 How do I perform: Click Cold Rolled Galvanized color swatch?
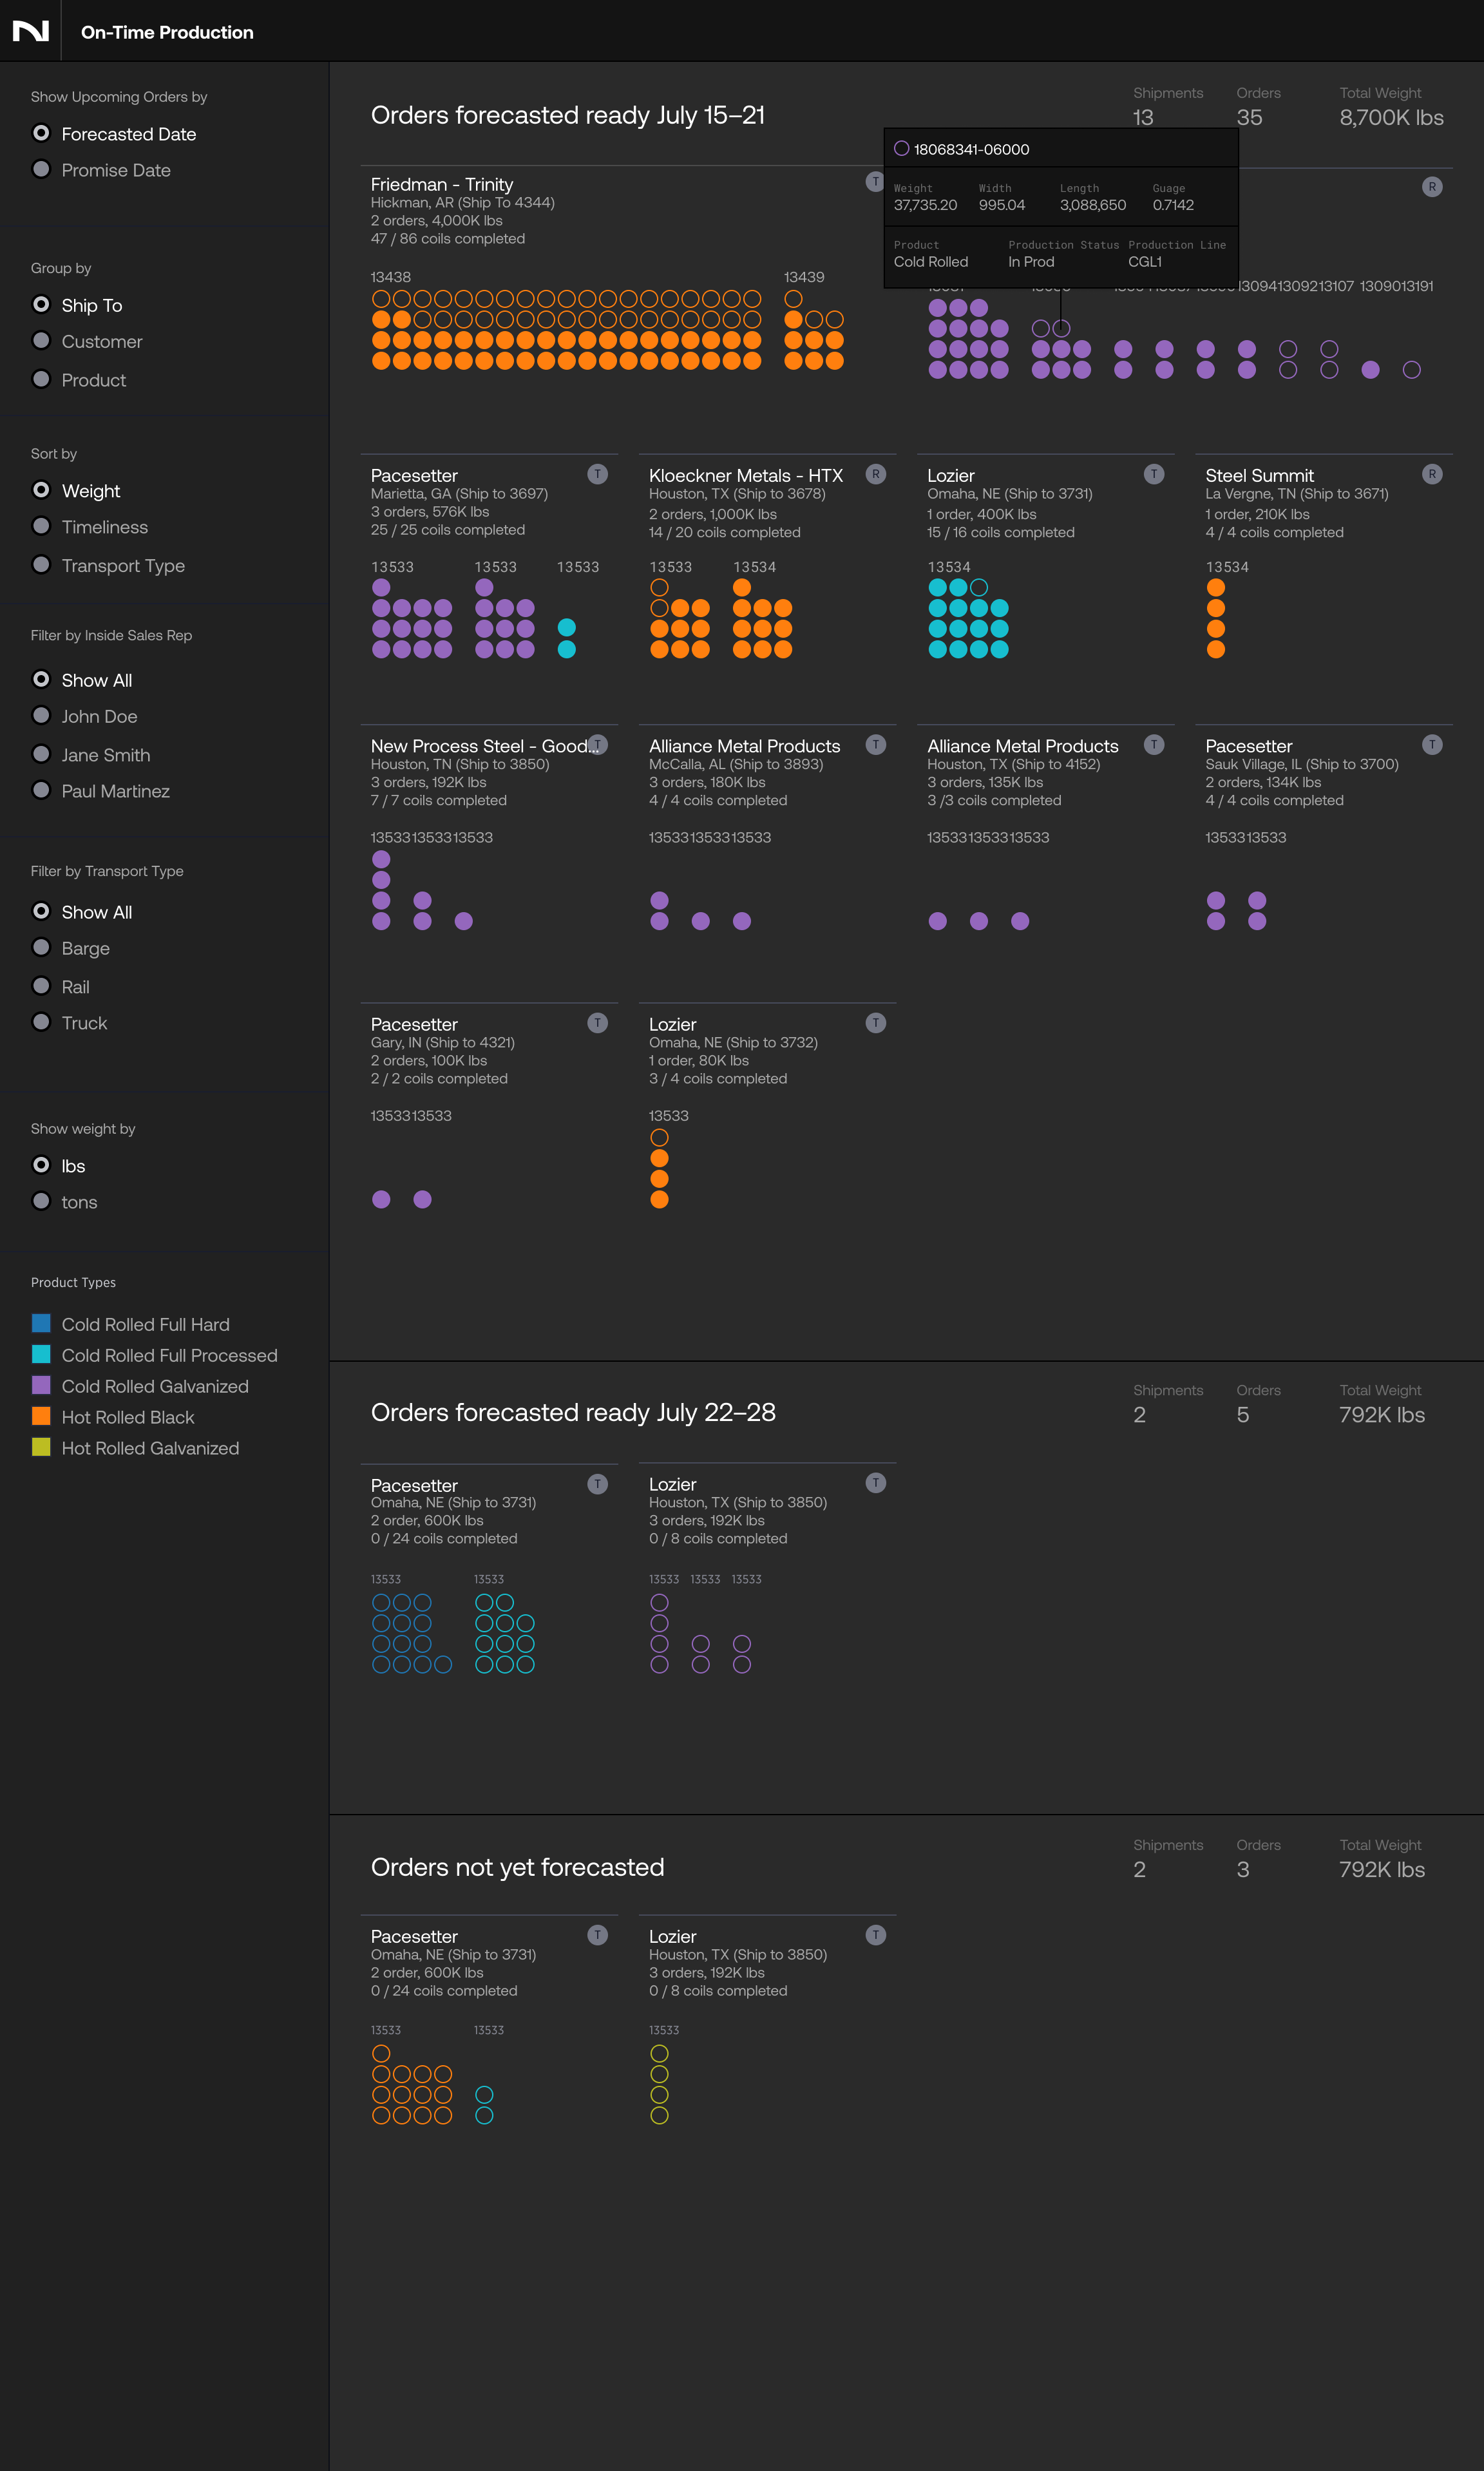pyautogui.click(x=41, y=1385)
